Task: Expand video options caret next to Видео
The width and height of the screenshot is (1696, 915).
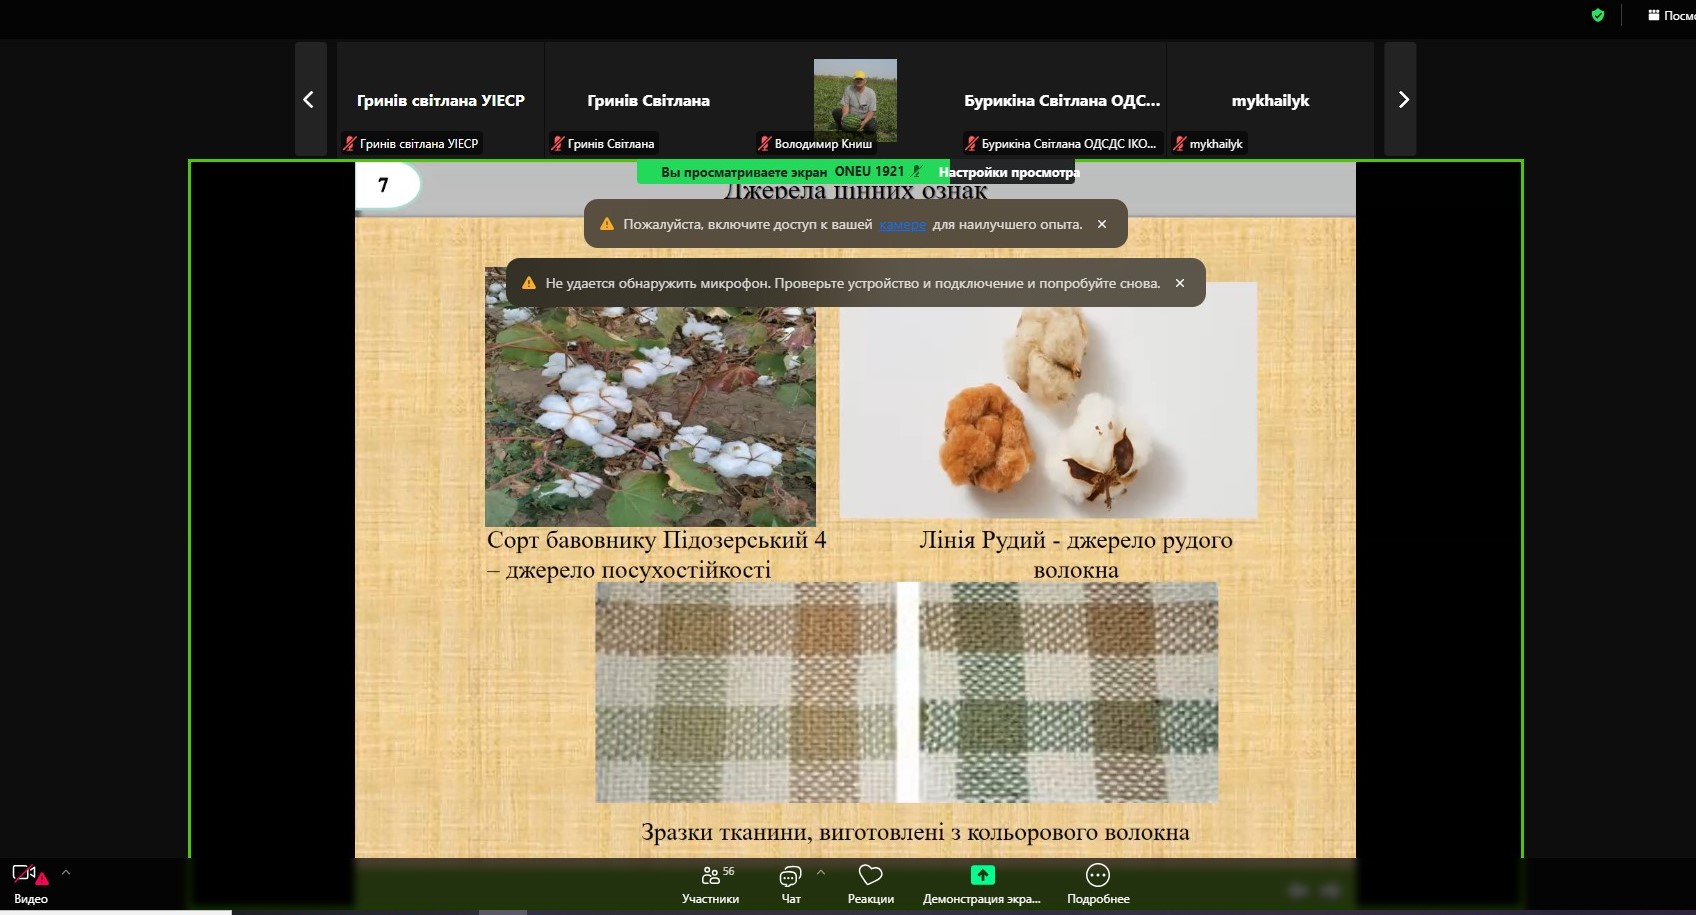Action: pyautogui.click(x=66, y=872)
